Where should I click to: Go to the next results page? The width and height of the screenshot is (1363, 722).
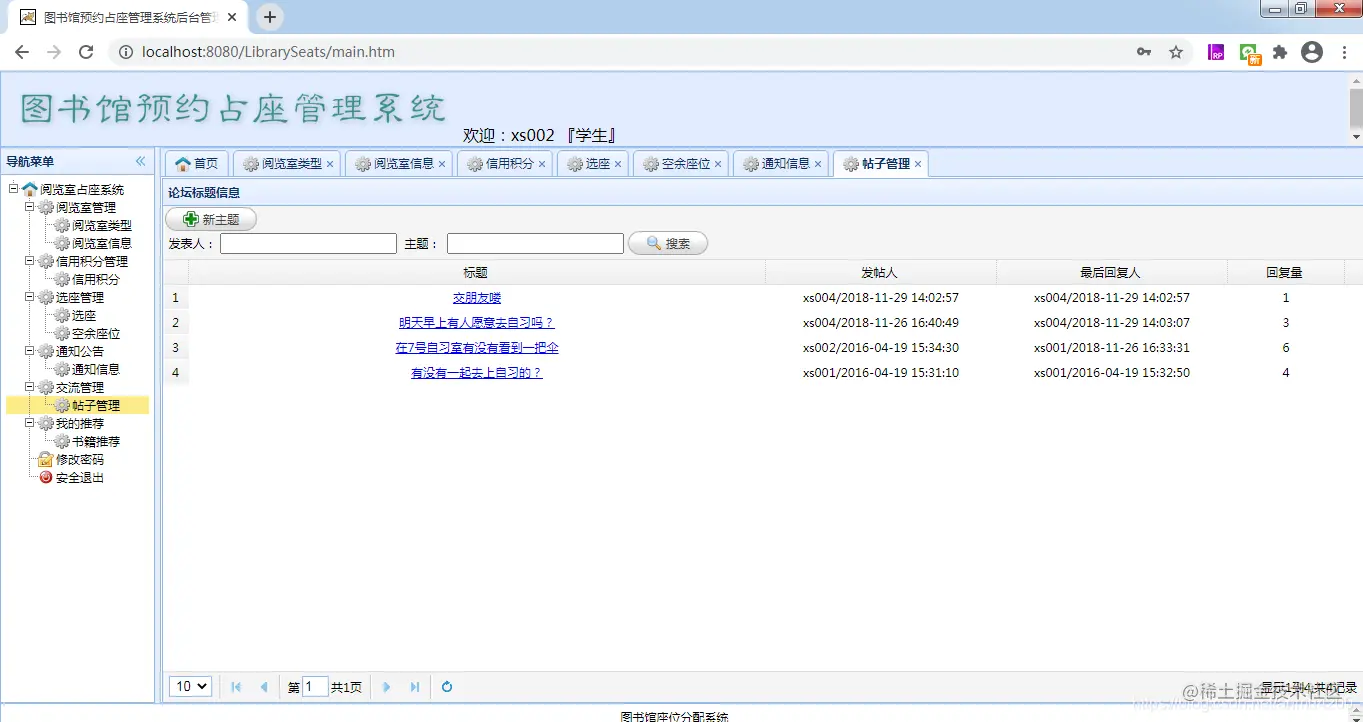tap(387, 687)
